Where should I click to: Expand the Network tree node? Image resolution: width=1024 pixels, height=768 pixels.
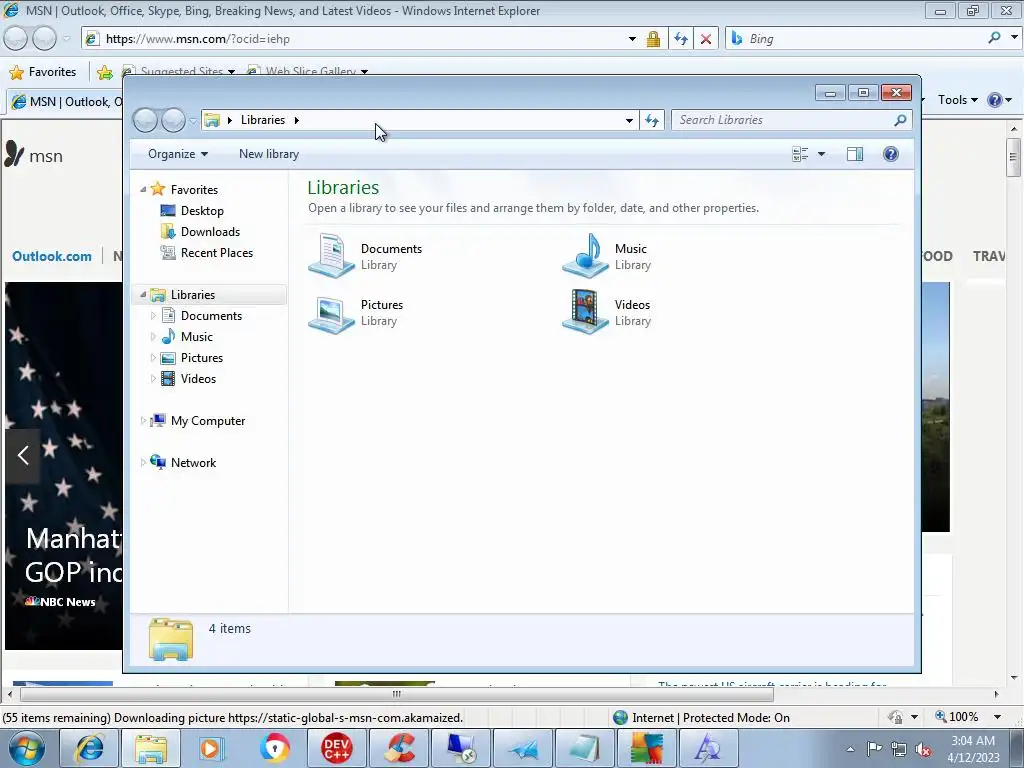click(x=144, y=462)
